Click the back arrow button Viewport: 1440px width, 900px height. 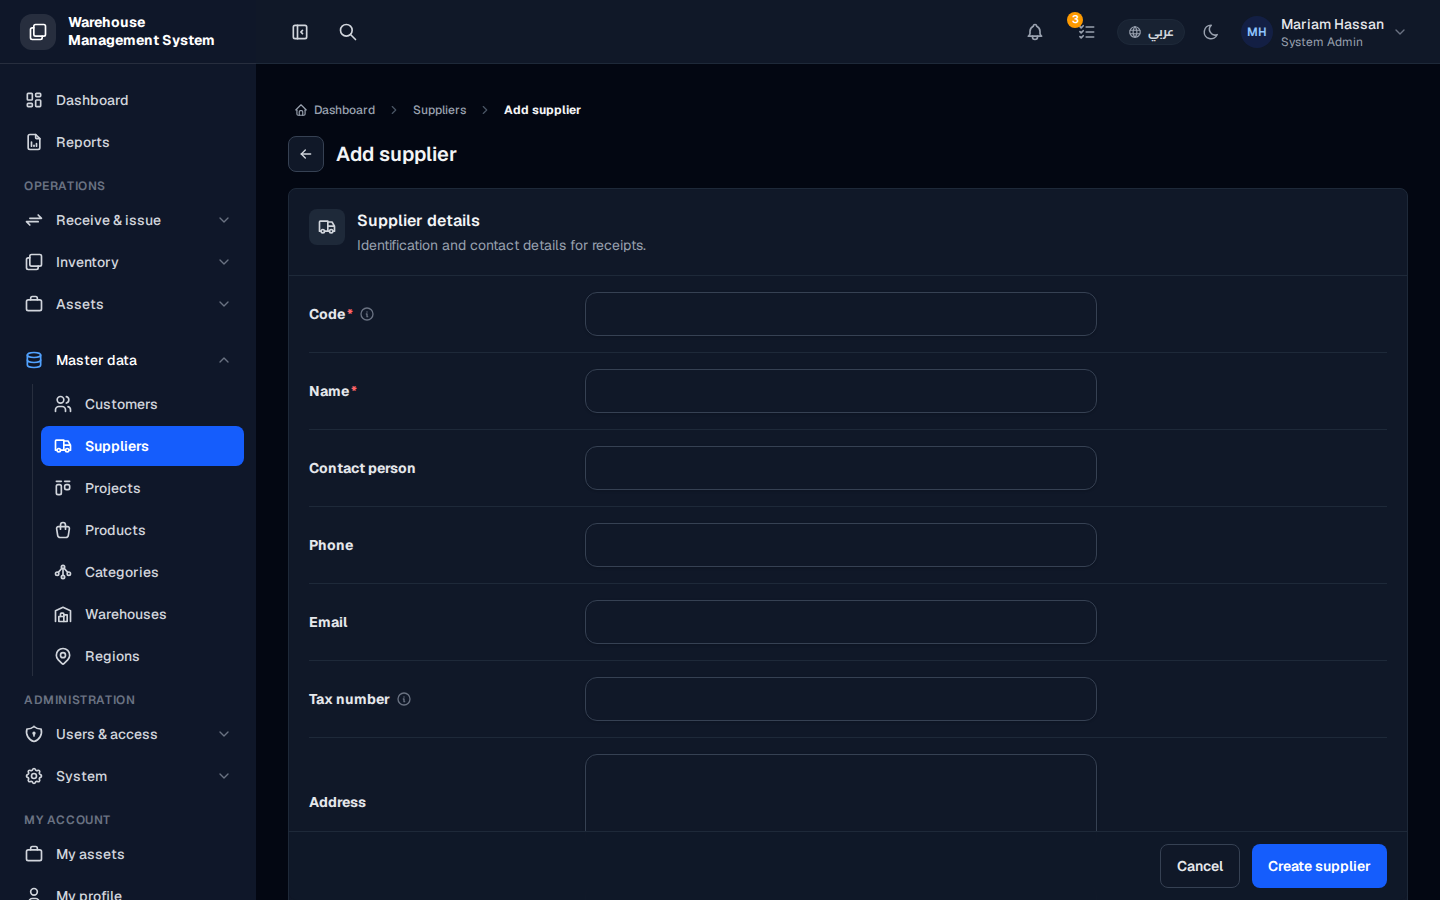306,154
